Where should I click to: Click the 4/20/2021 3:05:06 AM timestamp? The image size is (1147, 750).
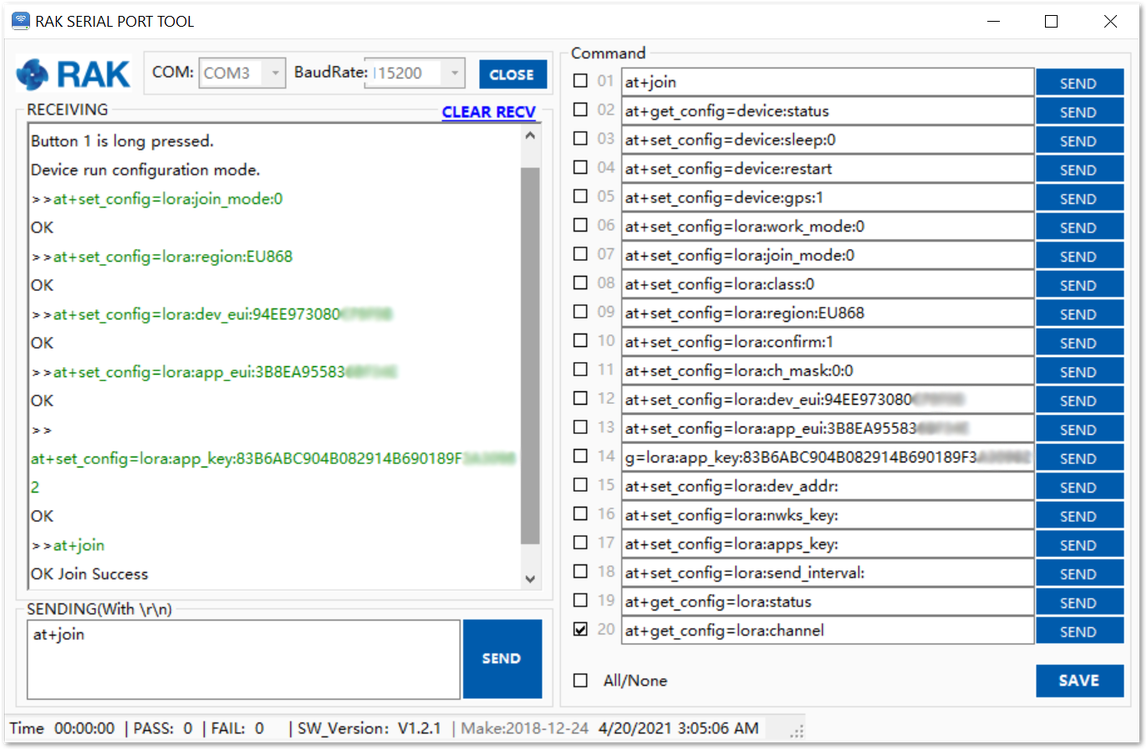[678, 729]
